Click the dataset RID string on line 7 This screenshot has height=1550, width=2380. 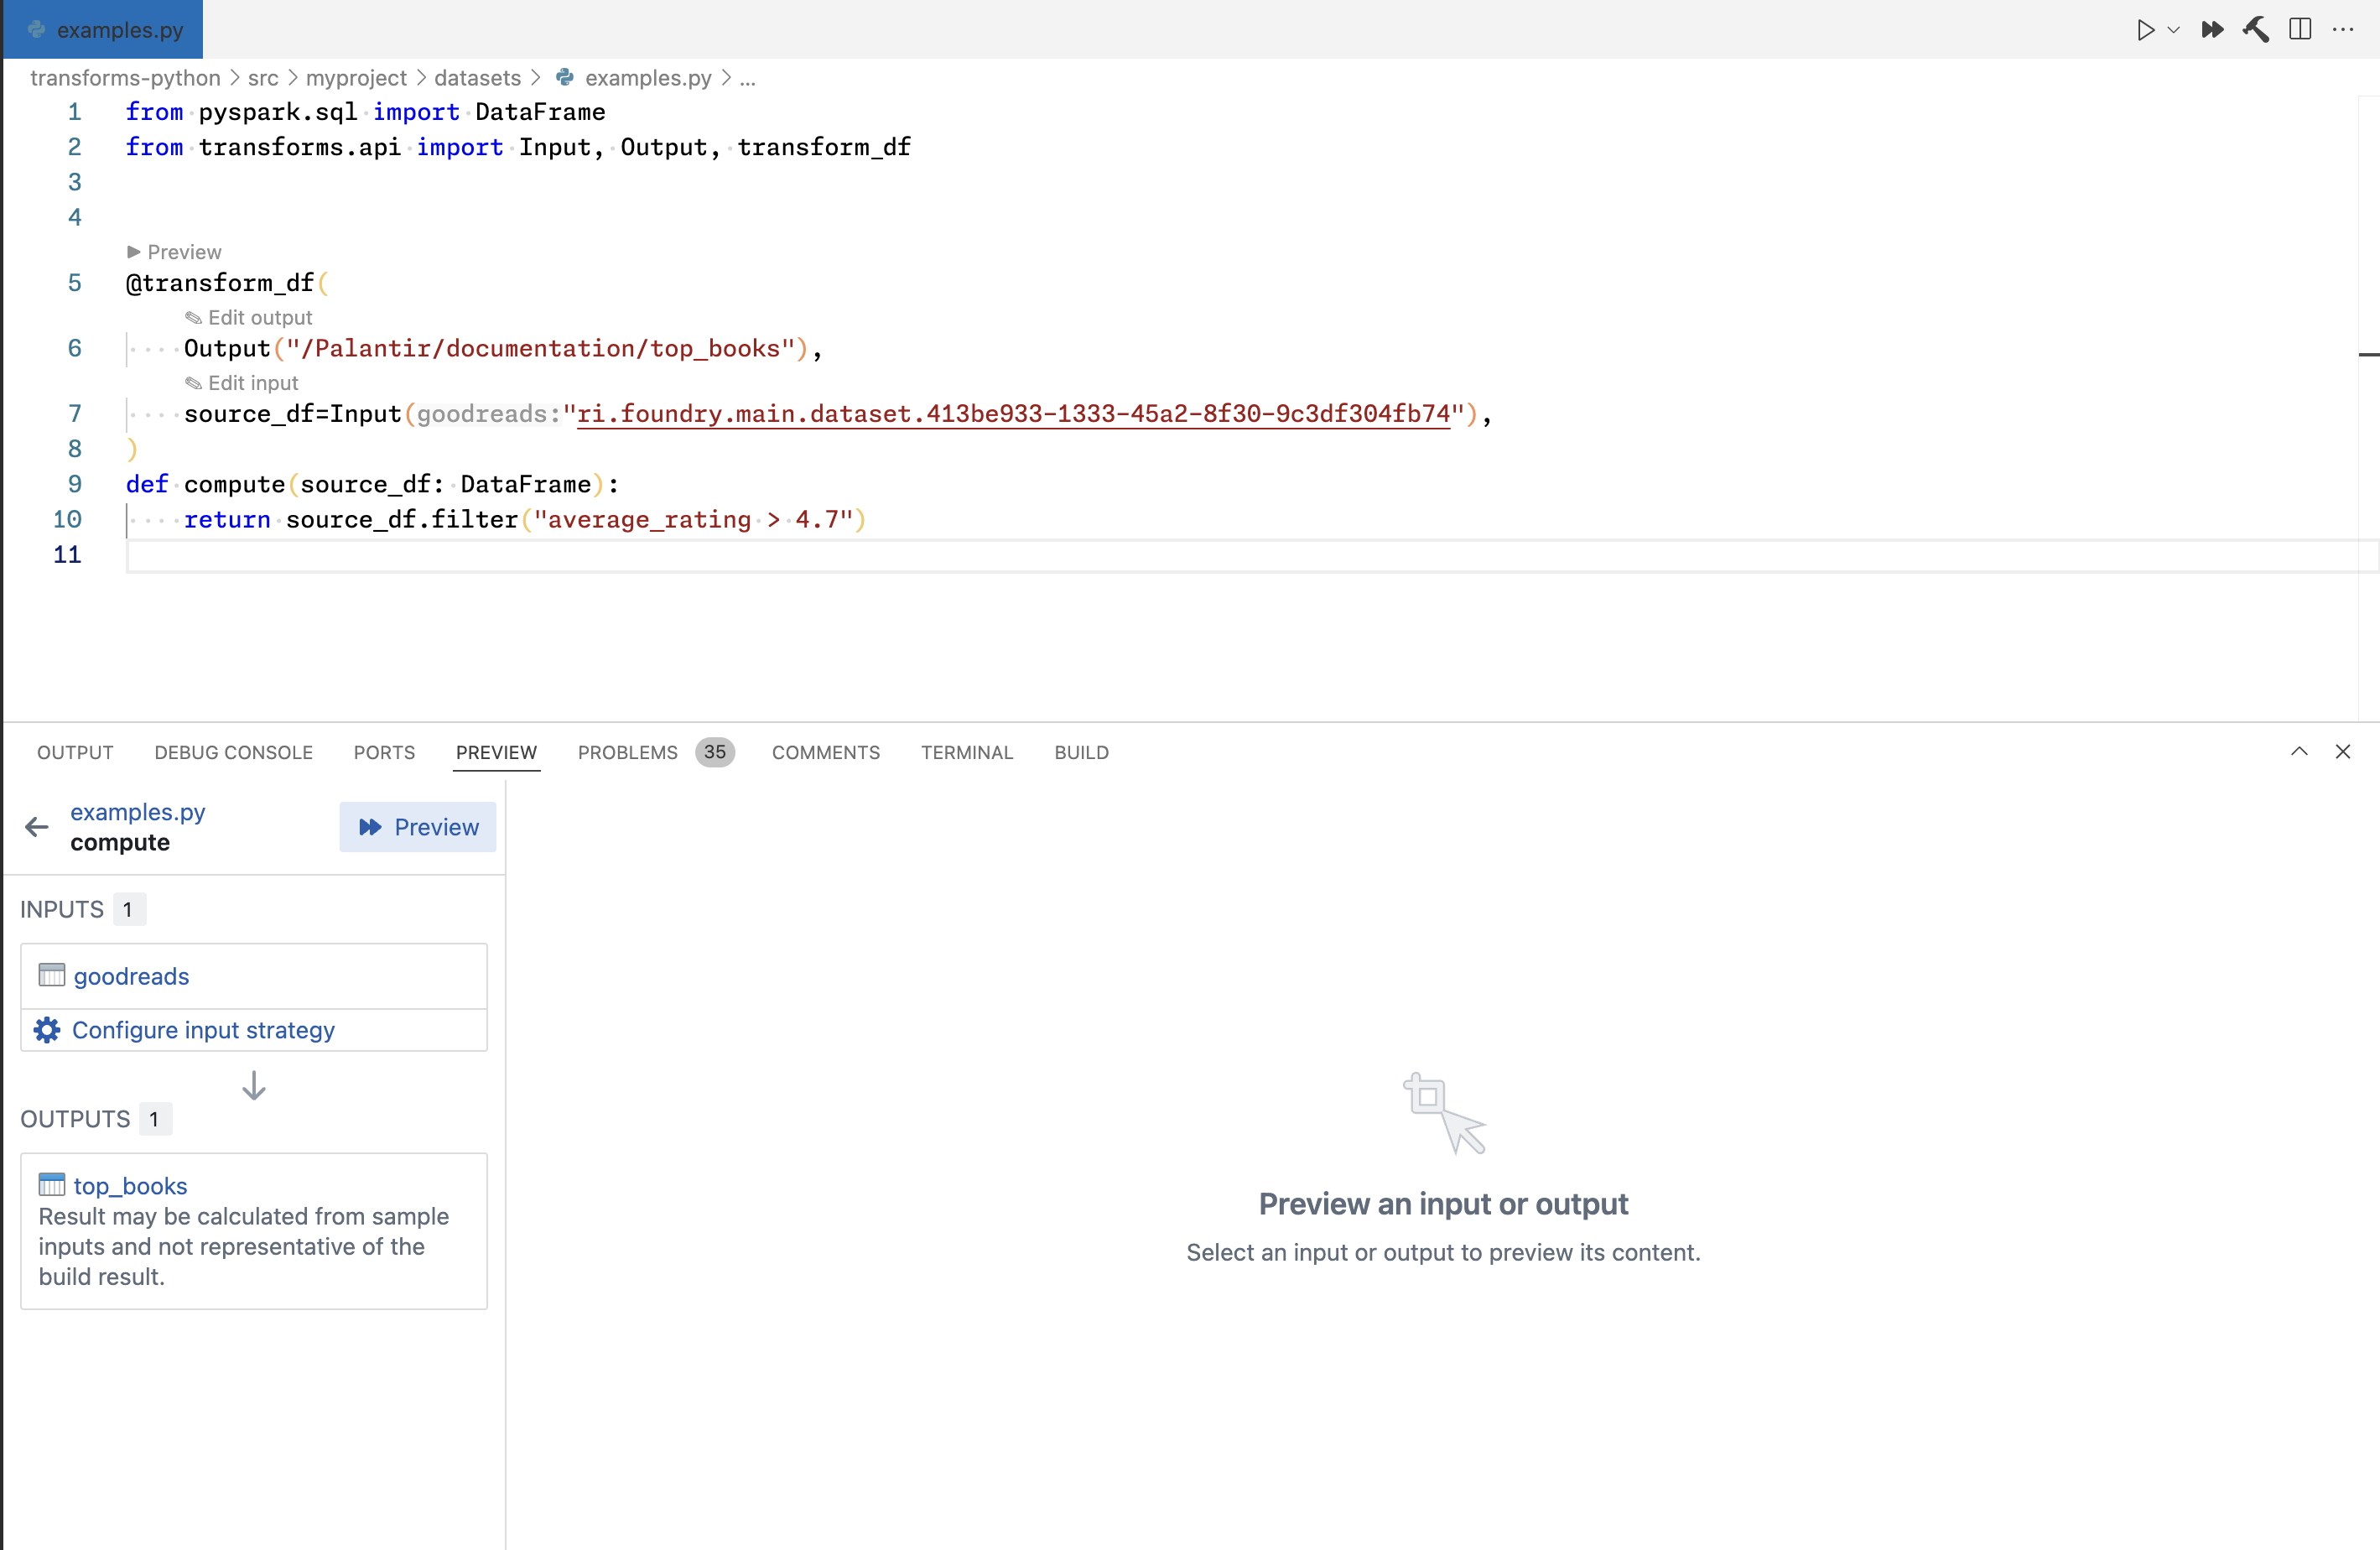[x=1013, y=414]
